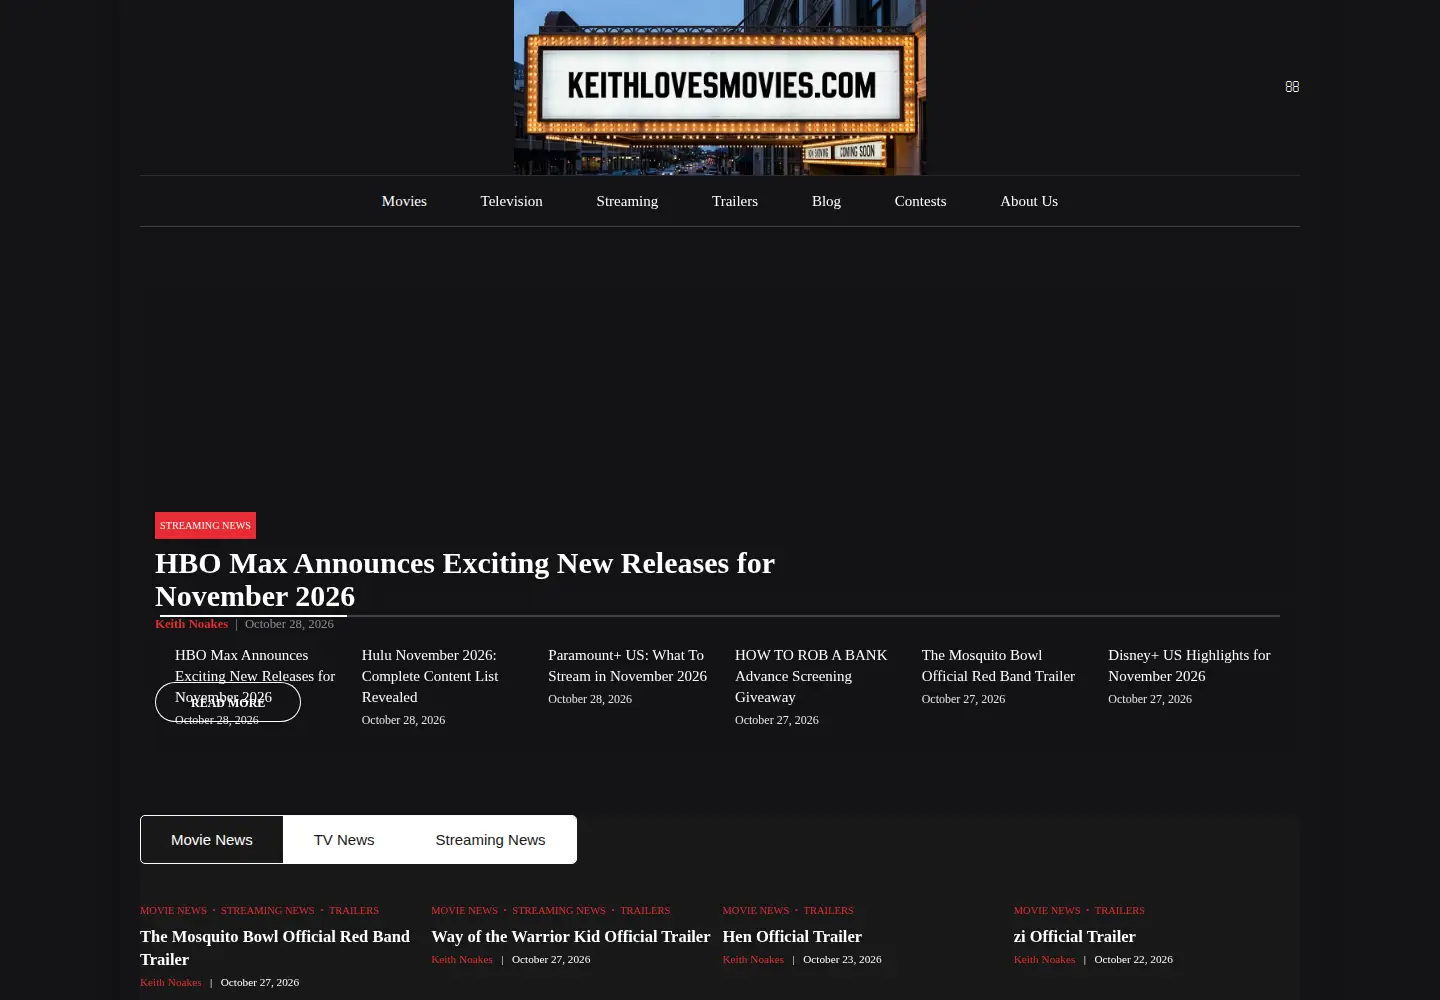Image resolution: width=1440 pixels, height=1000 pixels.
Task: Click TRAILERS tag above Hen Official Trailer
Action: (x=828, y=911)
